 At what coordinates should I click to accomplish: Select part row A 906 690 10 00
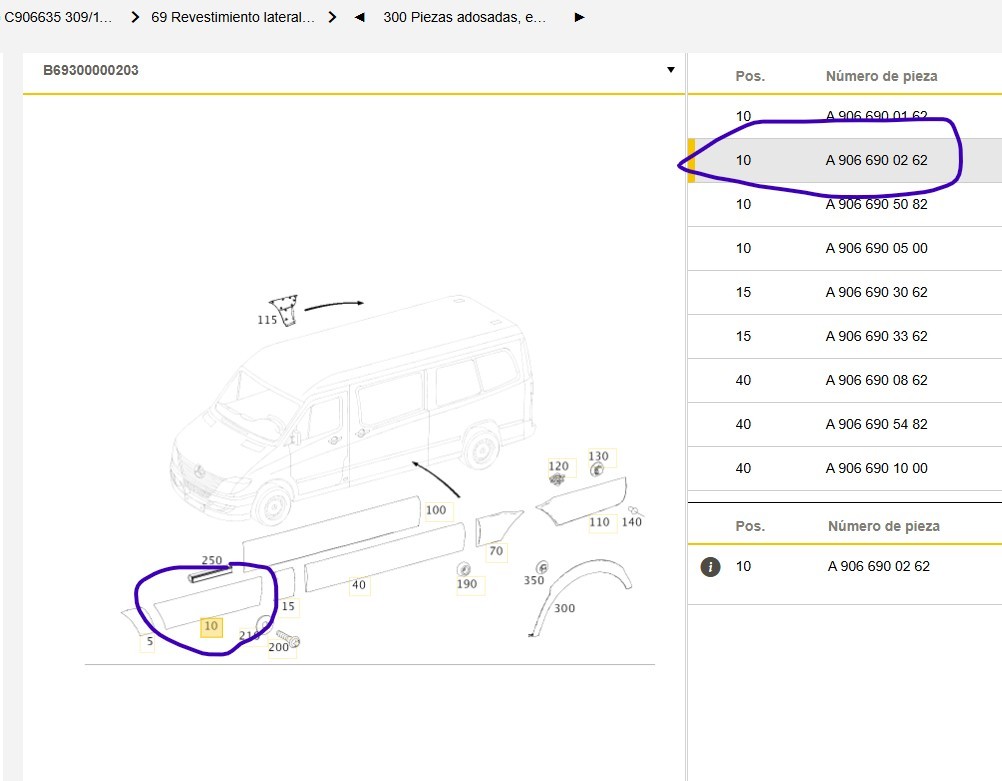click(876, 468)
